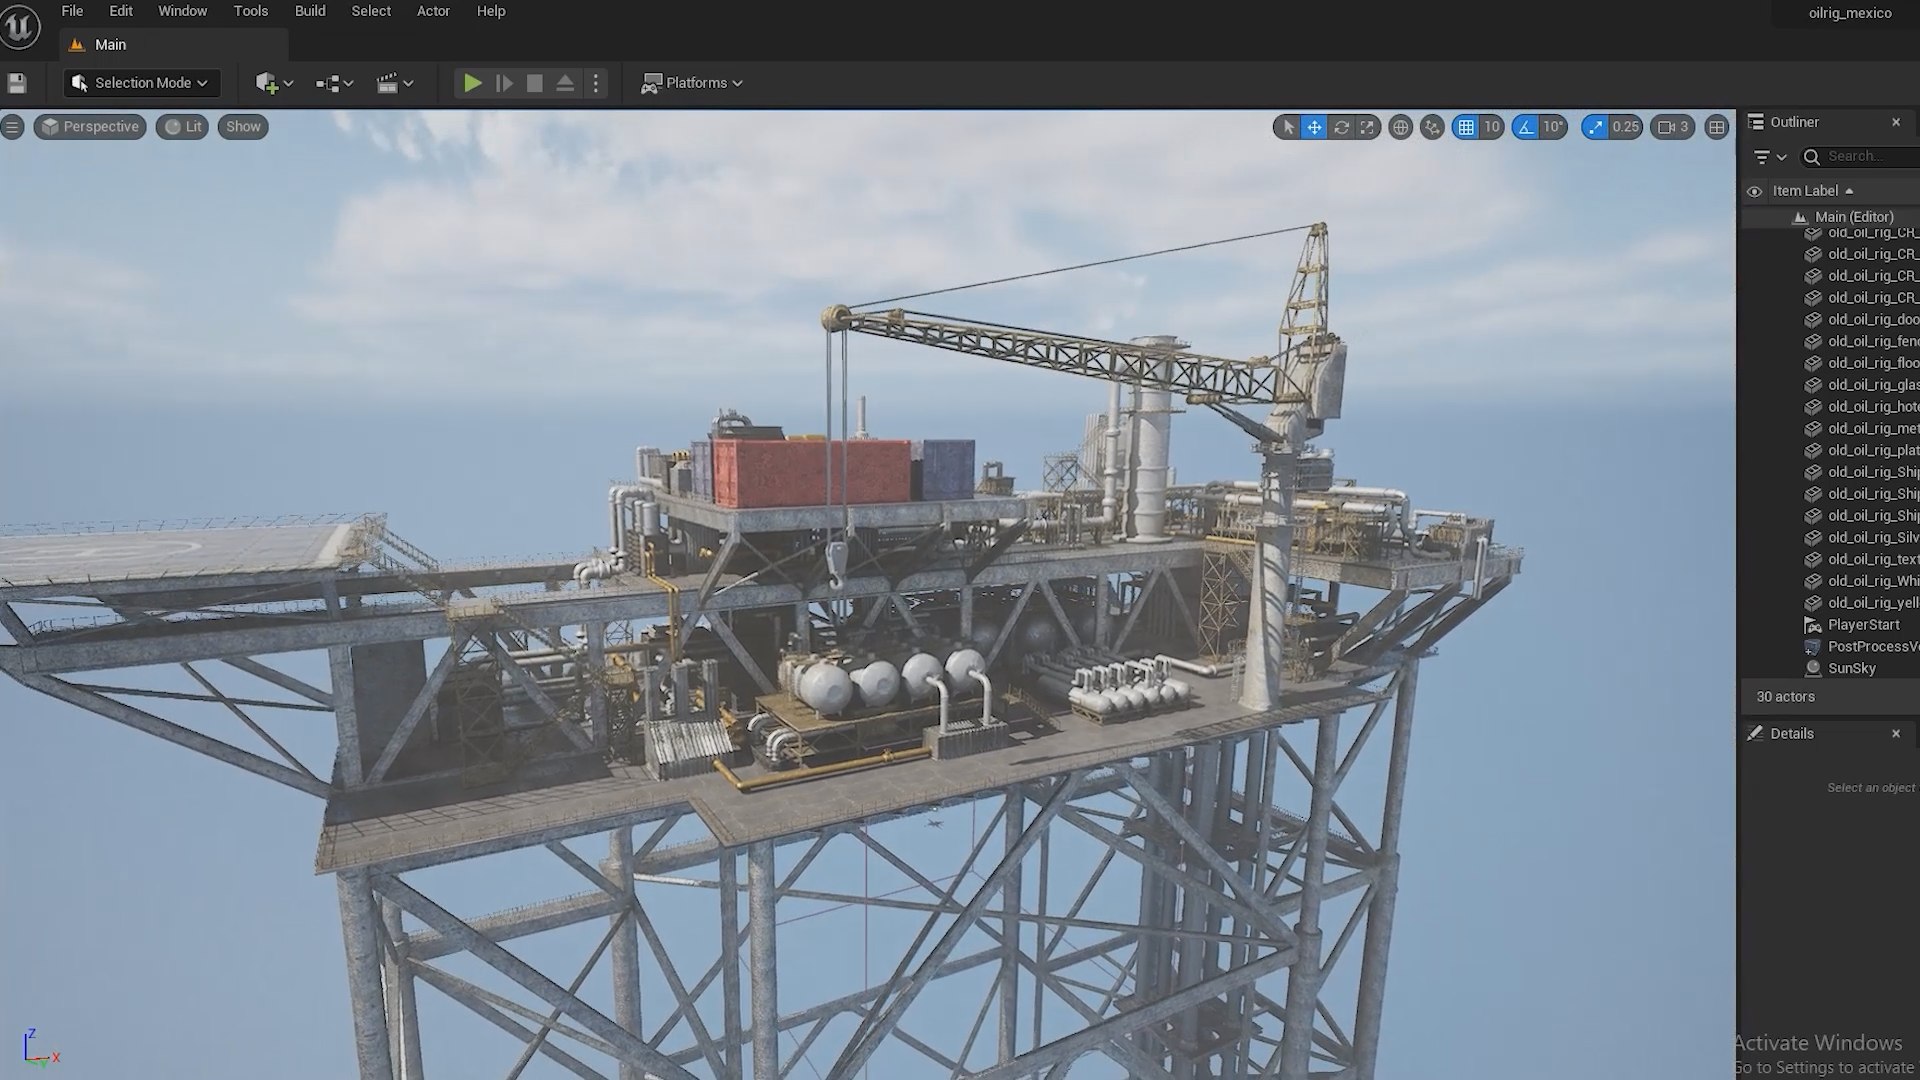Select PlayerStart in the Outliner
The height and width of the screenshot is (1080, 1920).
coord(1863,625)
